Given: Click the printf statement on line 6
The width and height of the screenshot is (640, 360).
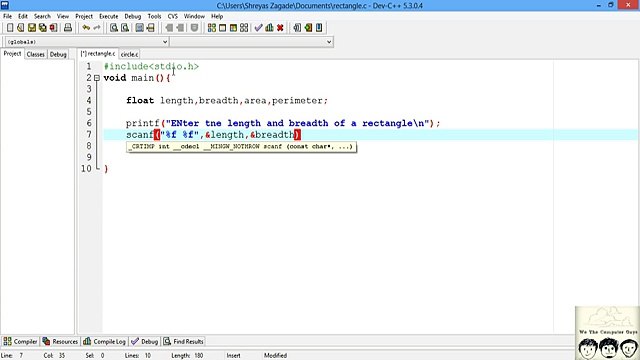Looking at the screenshot, I should [x=283, y=123].
